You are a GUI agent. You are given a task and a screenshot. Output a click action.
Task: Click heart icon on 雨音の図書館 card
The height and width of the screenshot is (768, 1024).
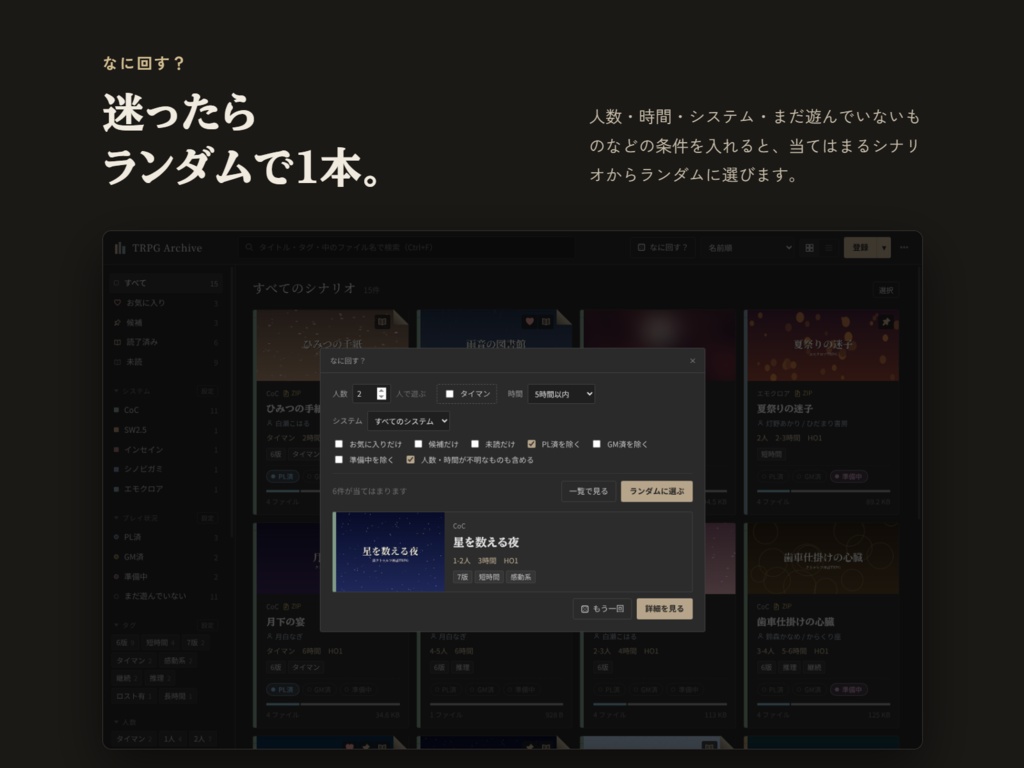530,321
